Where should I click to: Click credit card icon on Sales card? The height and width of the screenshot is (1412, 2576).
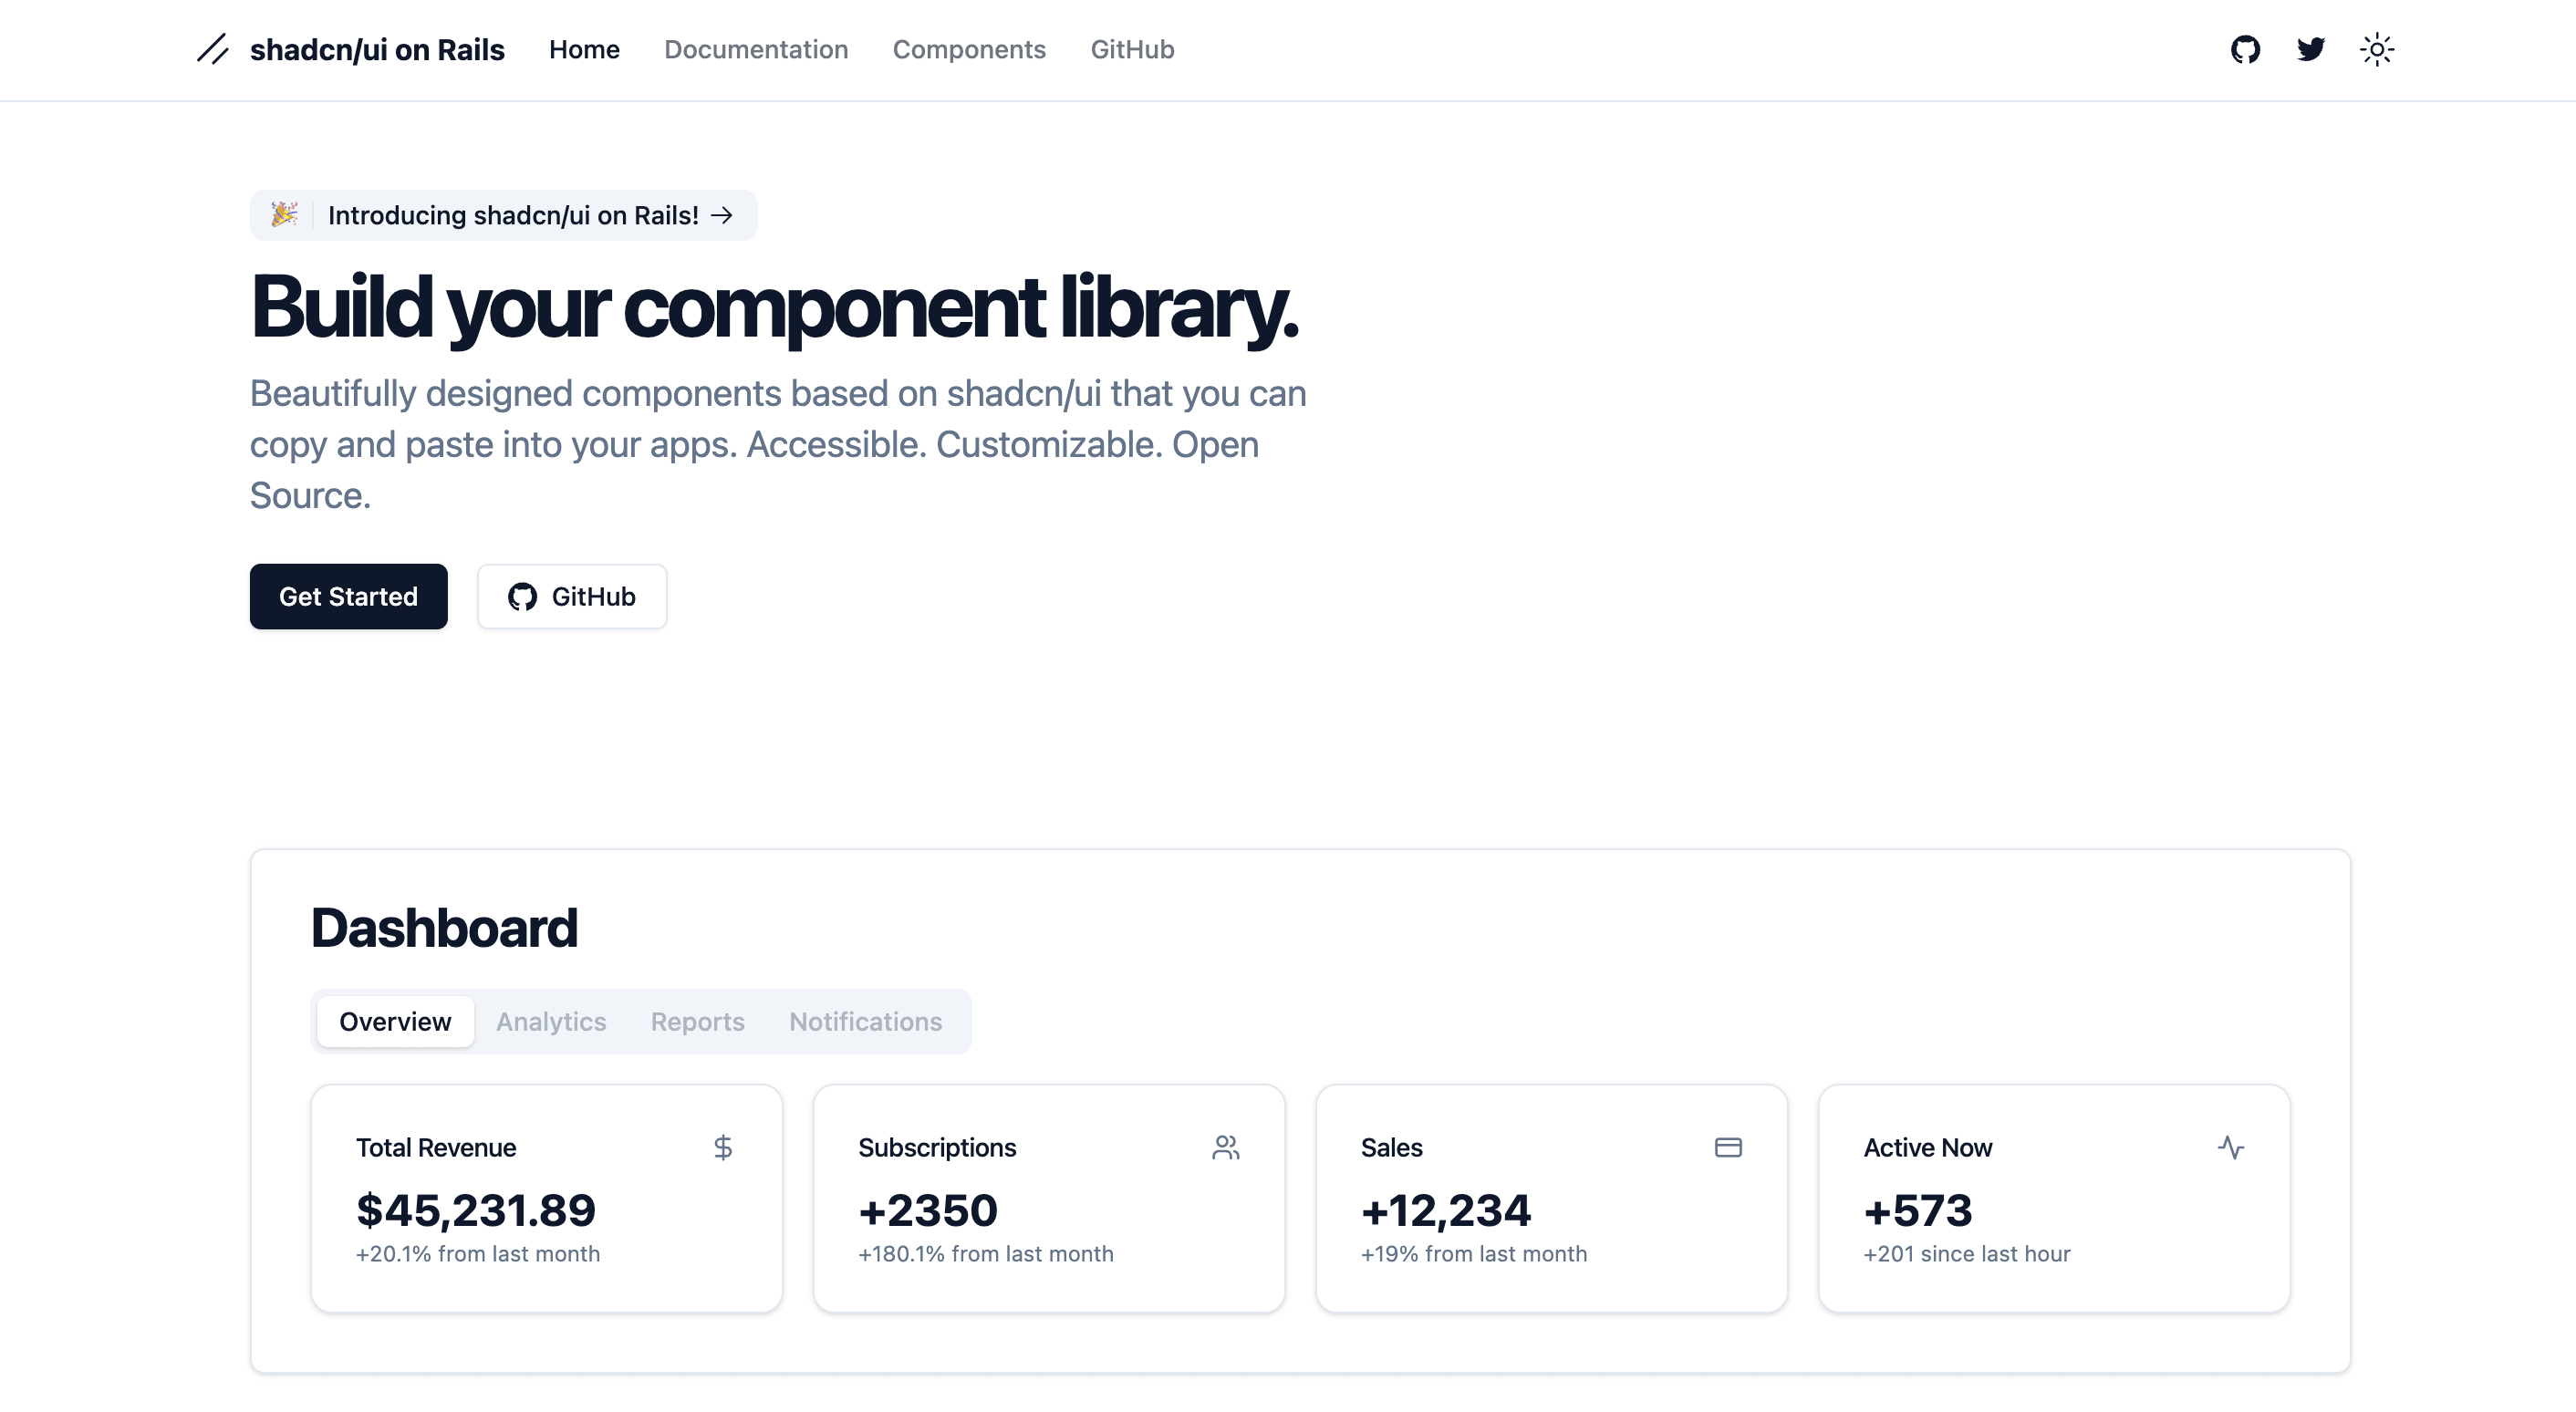[x=1728, y=1147]
